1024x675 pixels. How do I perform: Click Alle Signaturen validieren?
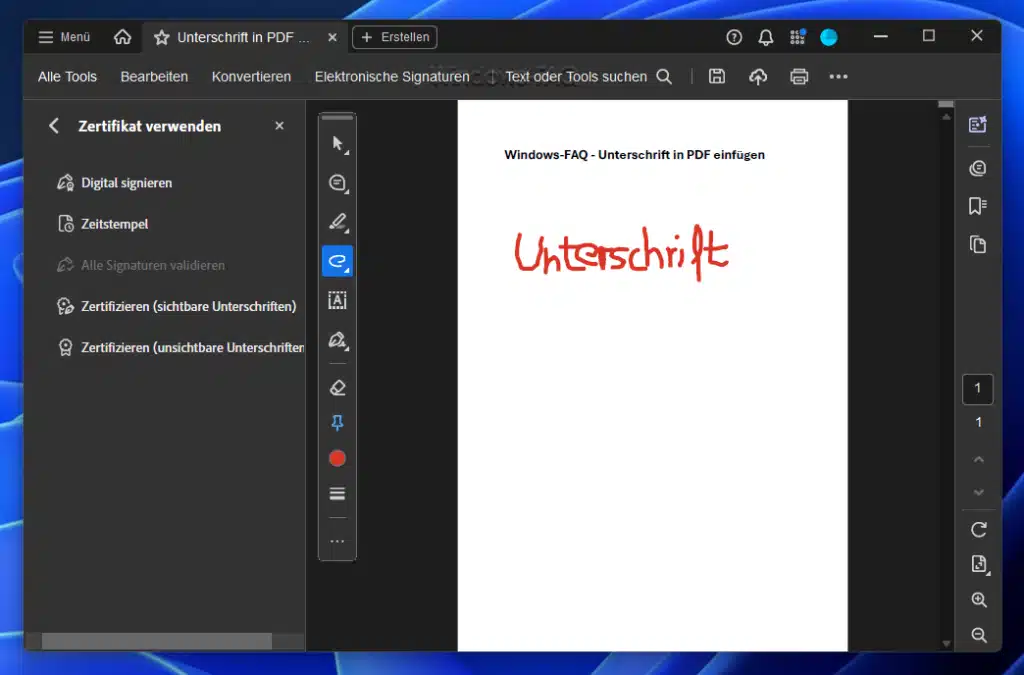pyautogui.click(x=140, y=265)
